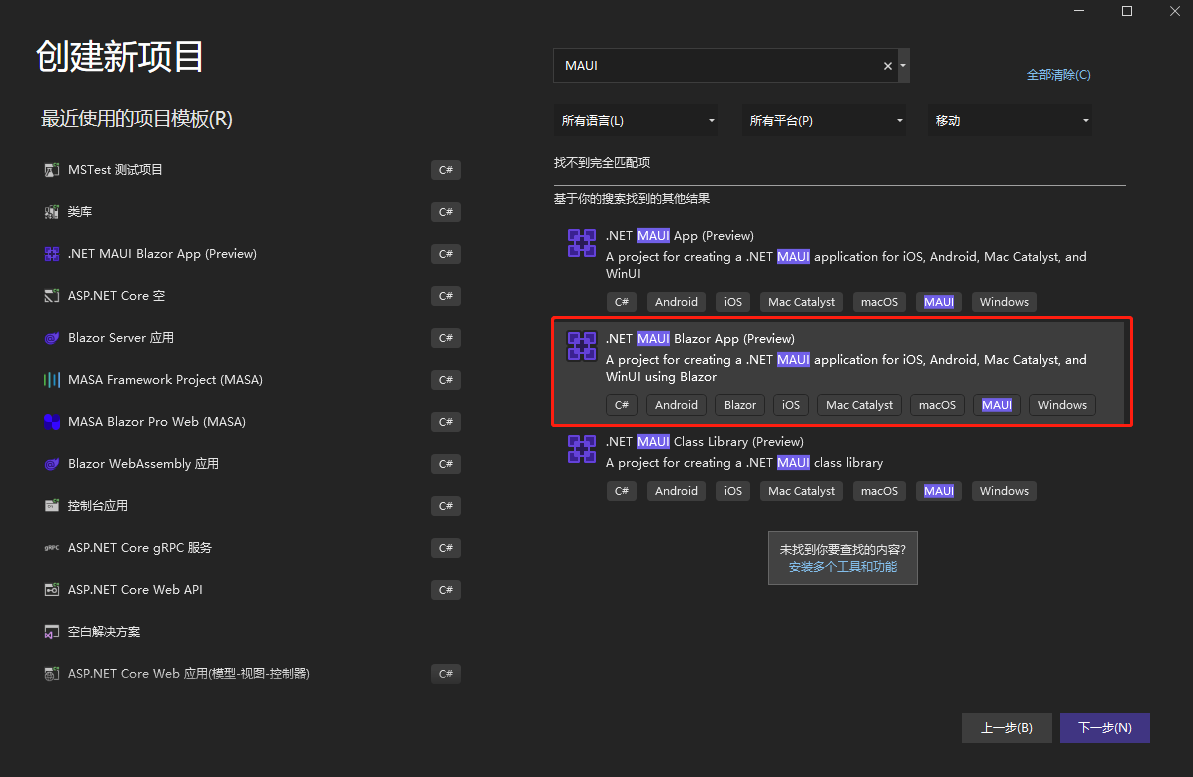Select the ASP.NET Core 空 template icon
Viewport: 1193px width, 777px height.
click(x=52, y=296)
